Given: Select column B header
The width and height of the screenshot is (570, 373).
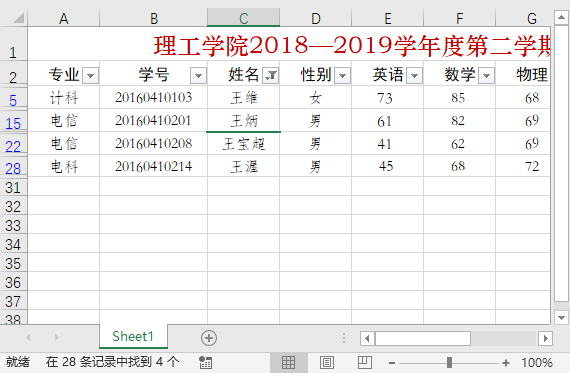Looking at the screenshot, I should 153,18.
